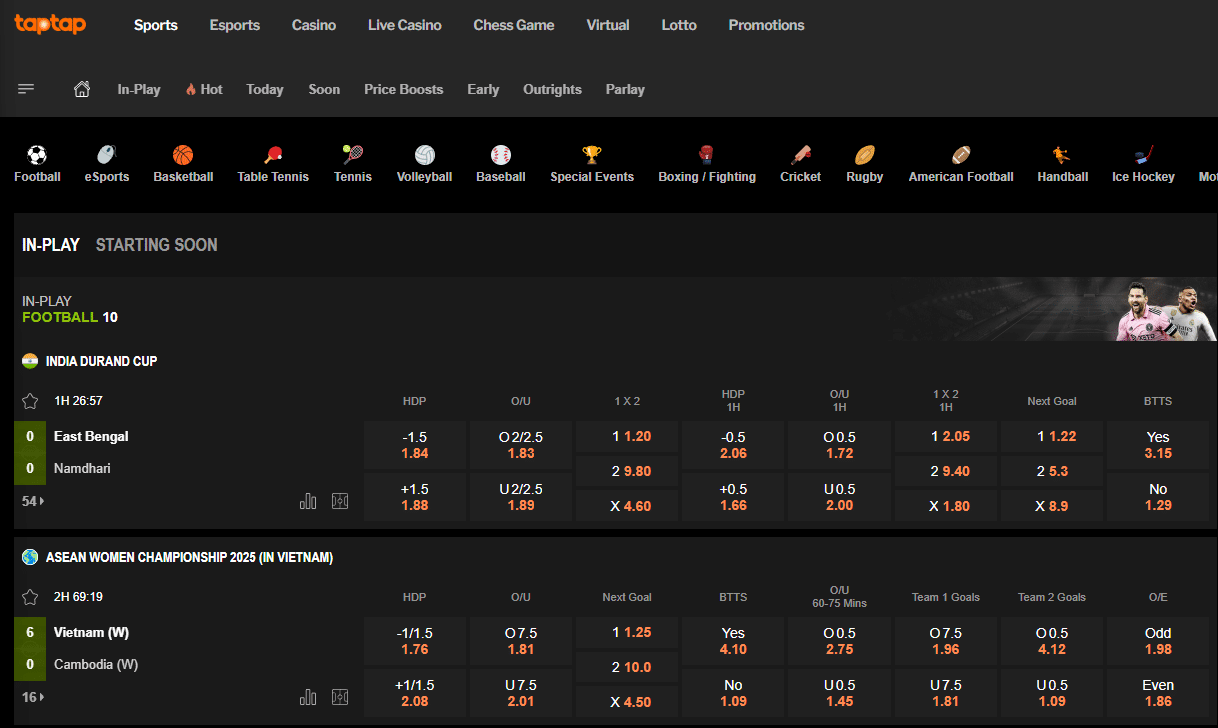Click the home icon in the navigation bar
The width and height of the screenshot is (1218, 728).
[x=81, y=89]
